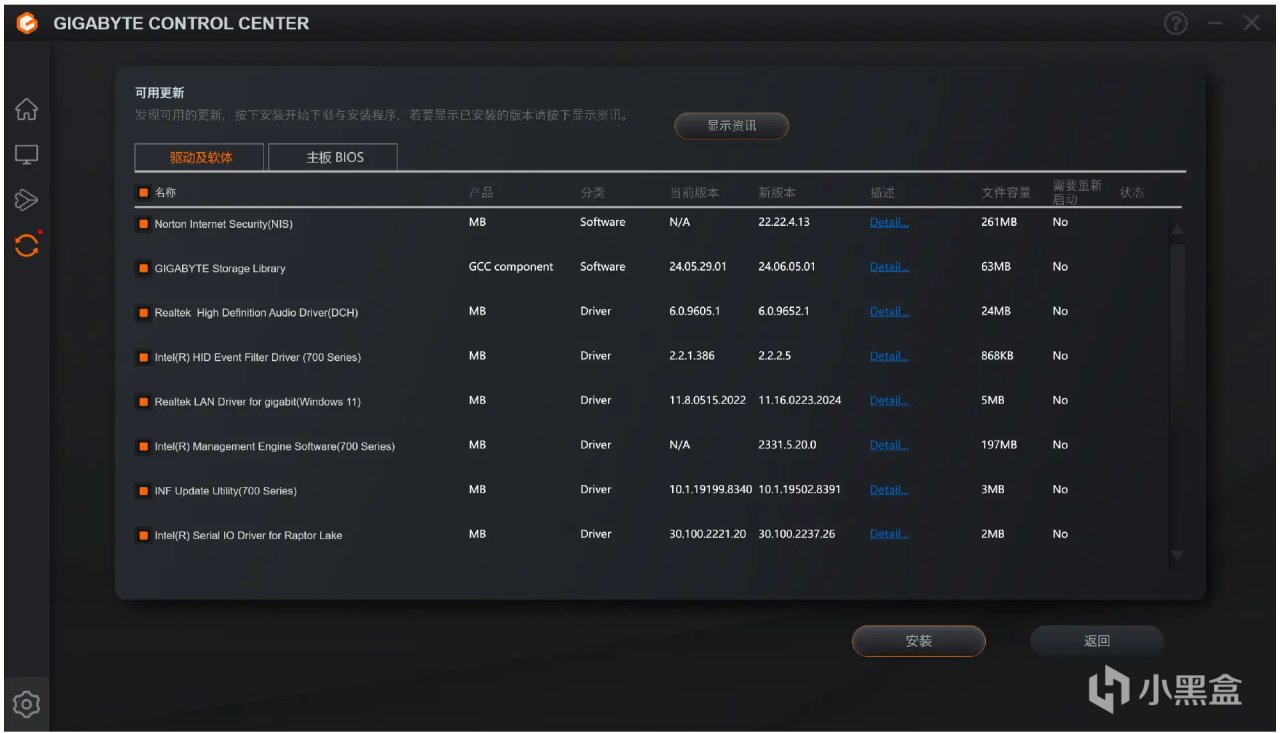Image resolution: width=1280 pixels, height=733 pixels.
Task: Open Detail link for Realtek Audio Driver
Action: [889, 311]
